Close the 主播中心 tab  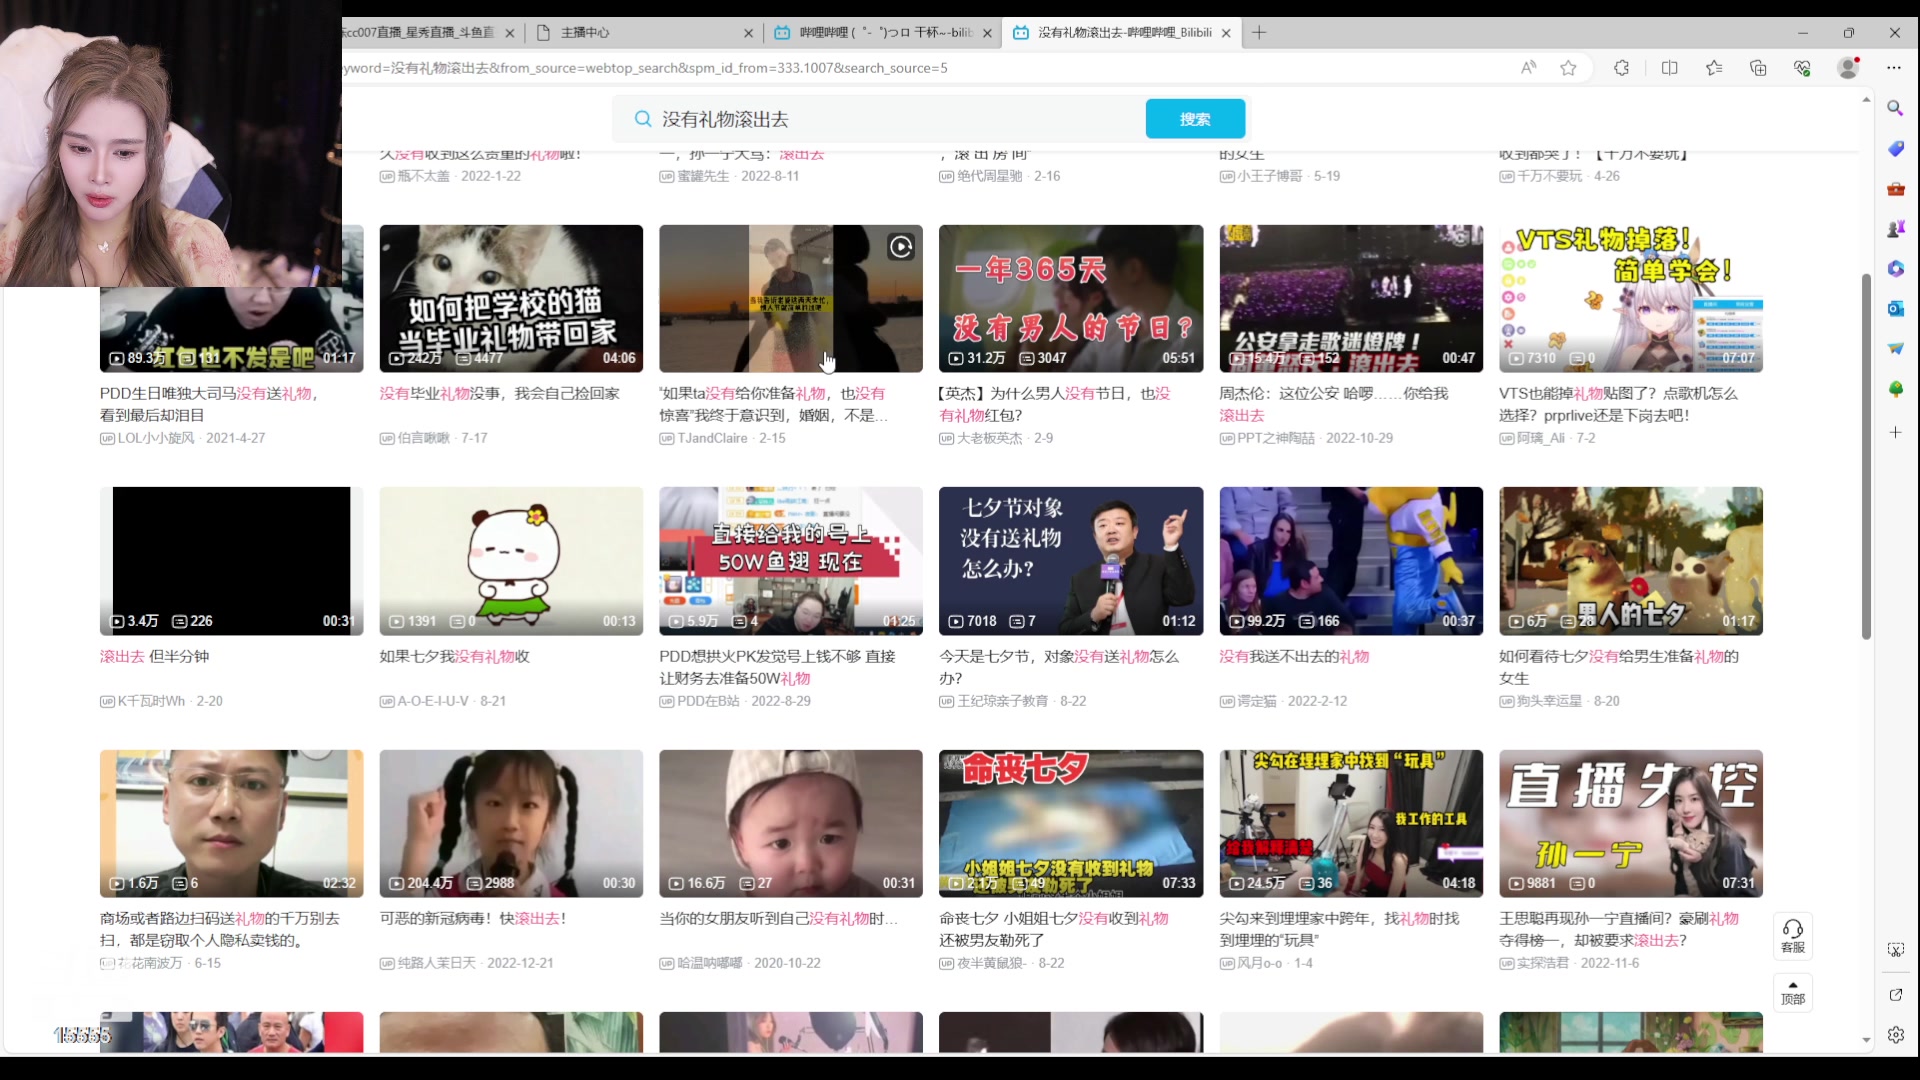click(x=748, y=33)
